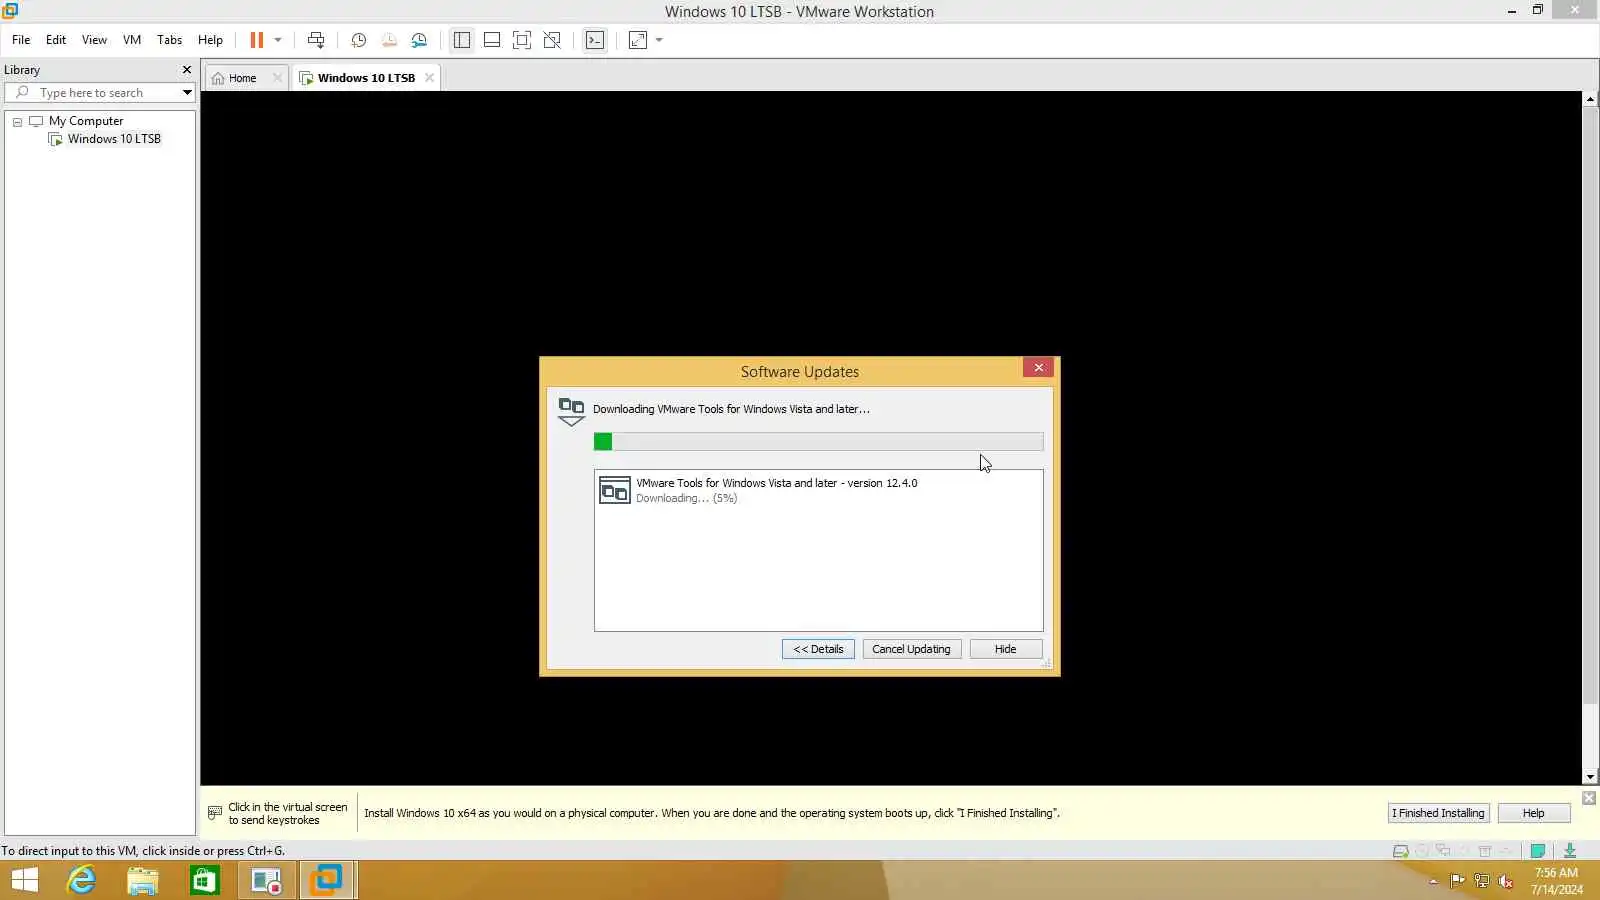The image size is (1600, 900).
Task: Select Windows 10 LTSB in library tree
Action: 114,139
